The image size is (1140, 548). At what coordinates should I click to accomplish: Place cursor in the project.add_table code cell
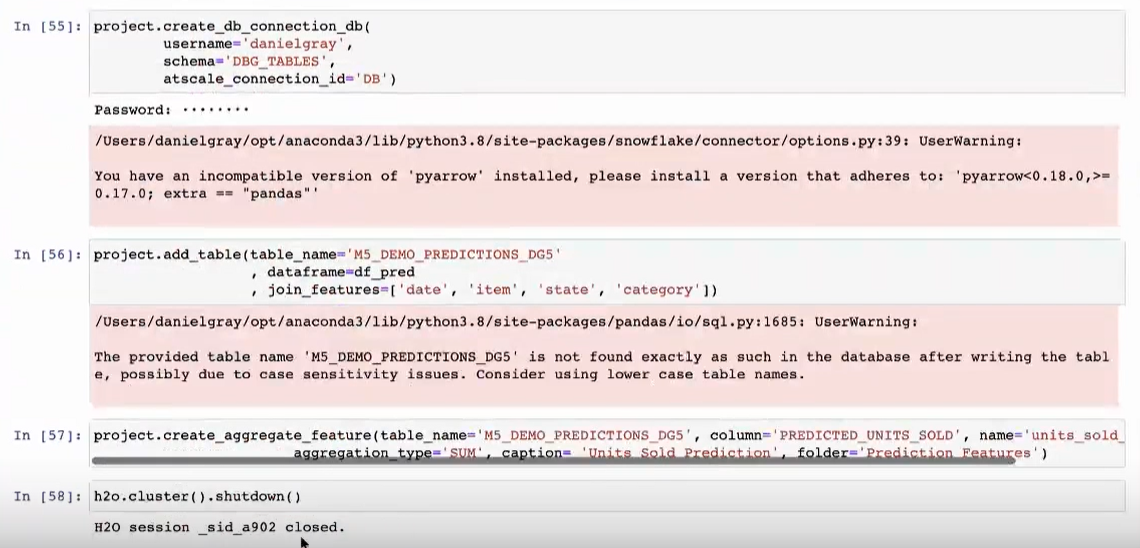[x=606, y=273]
